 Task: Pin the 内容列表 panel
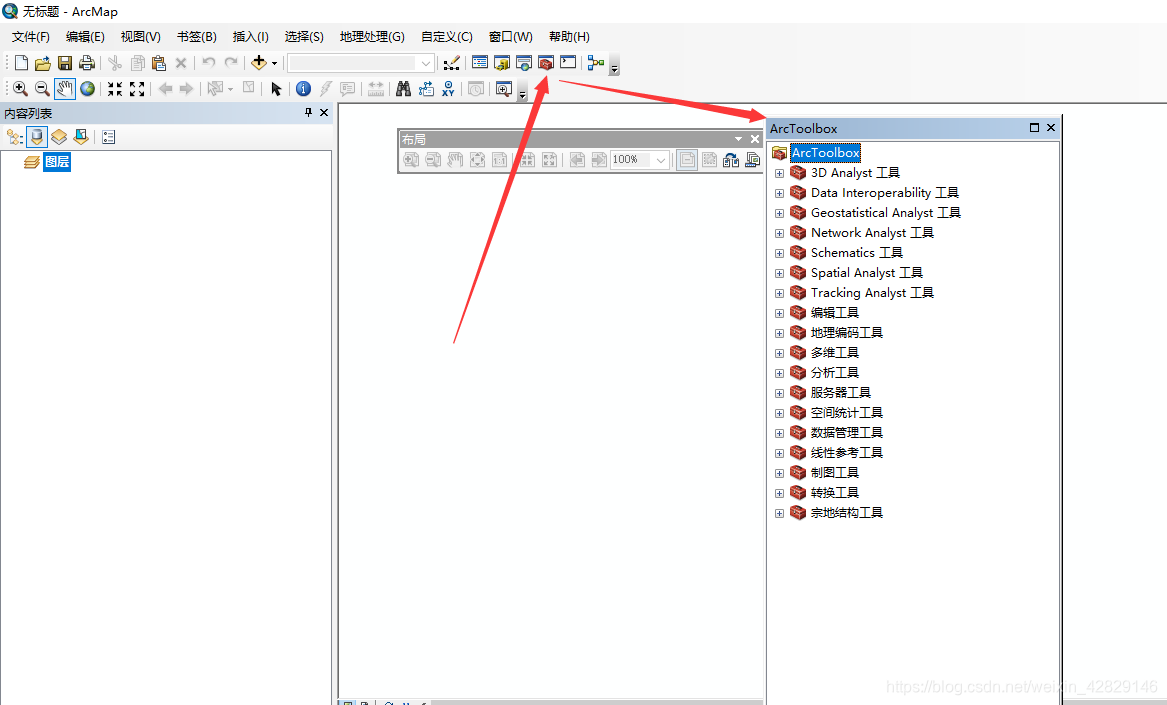[x=308, y=112]
